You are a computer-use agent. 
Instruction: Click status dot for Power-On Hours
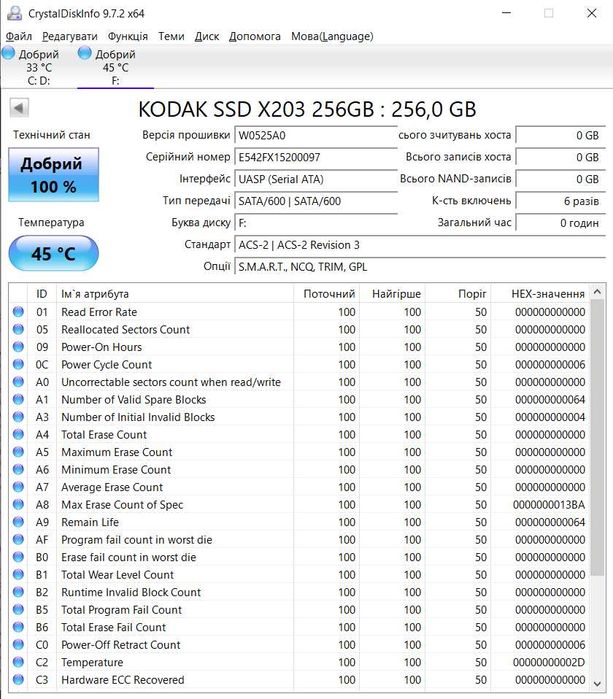18,346
